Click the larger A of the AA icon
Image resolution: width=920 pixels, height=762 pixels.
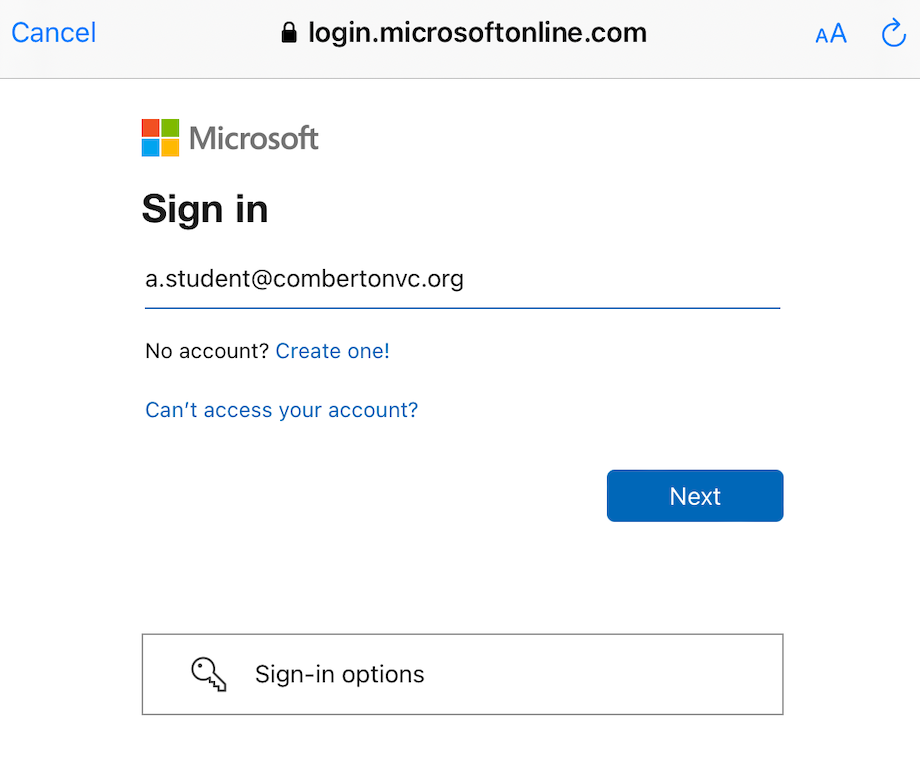point(838,33)
